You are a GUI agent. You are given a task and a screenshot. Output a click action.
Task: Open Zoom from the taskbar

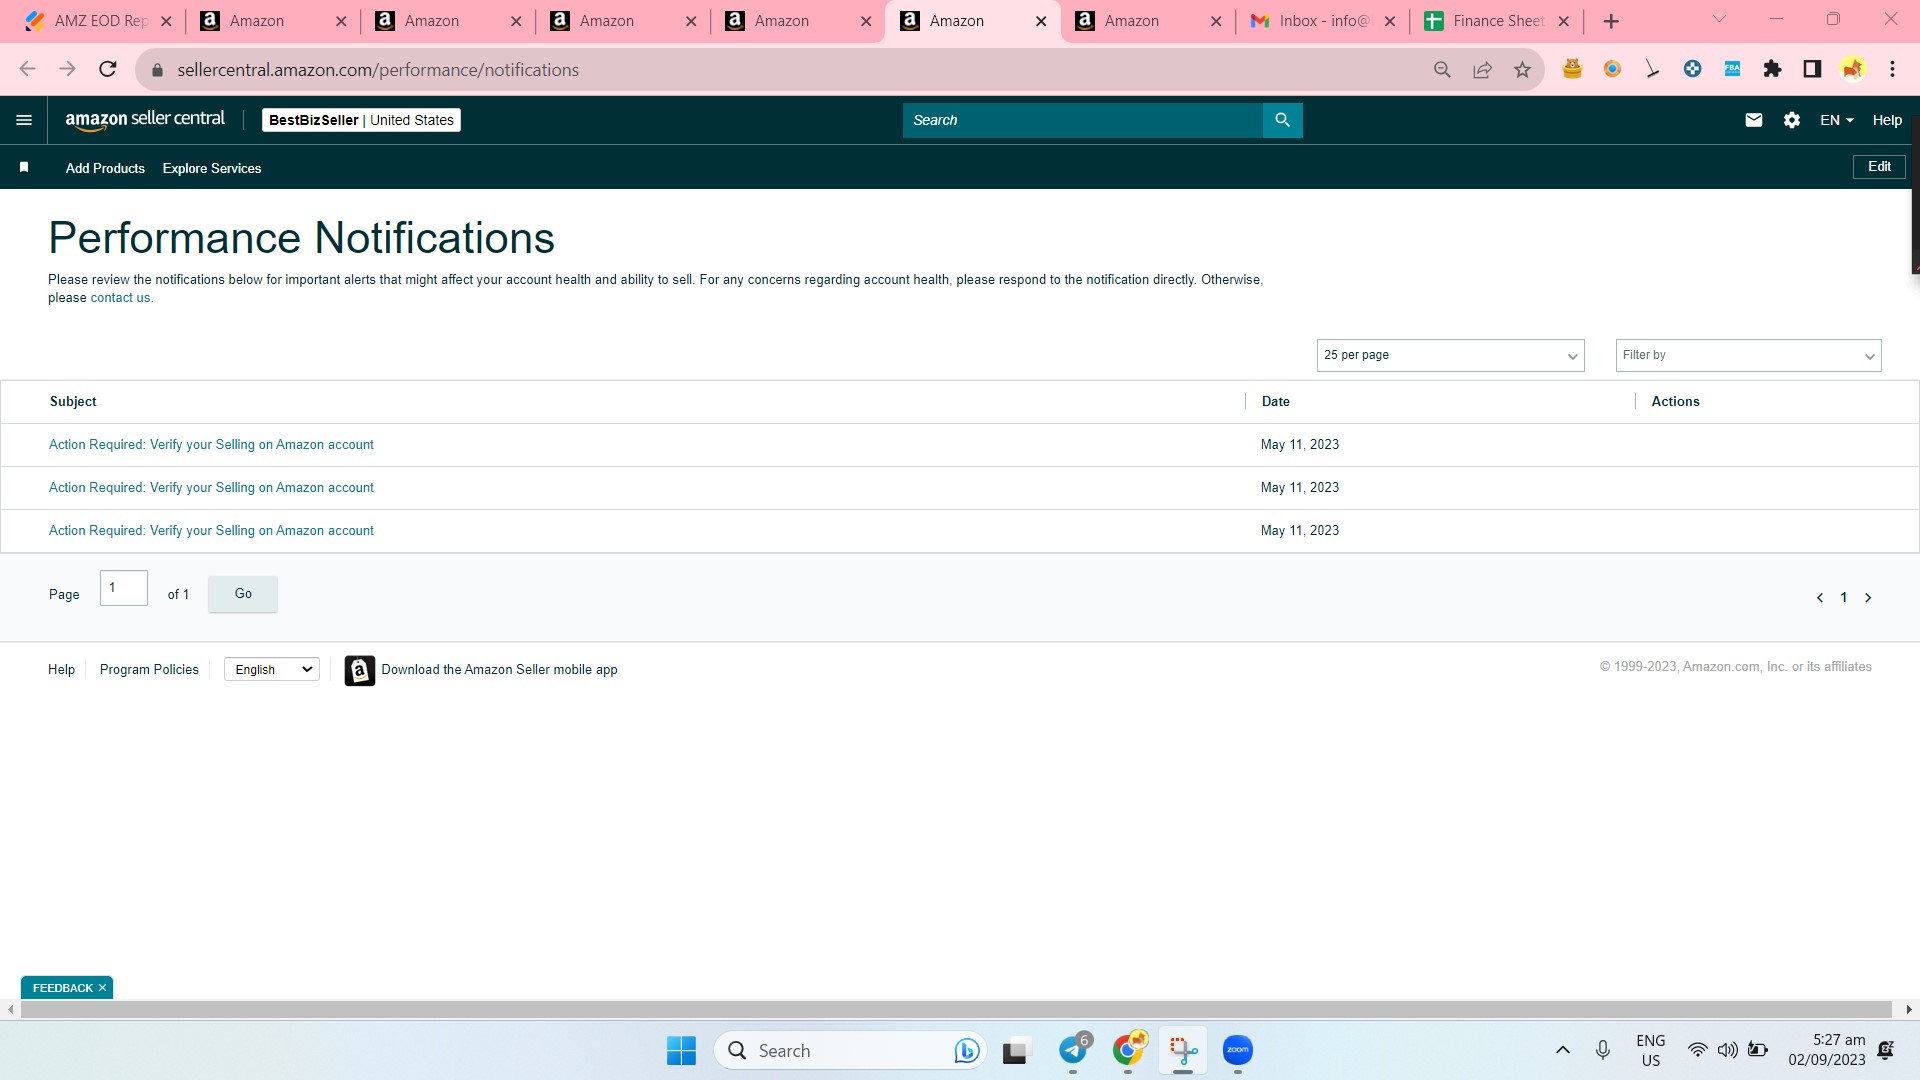(x=1238, y=1050)
